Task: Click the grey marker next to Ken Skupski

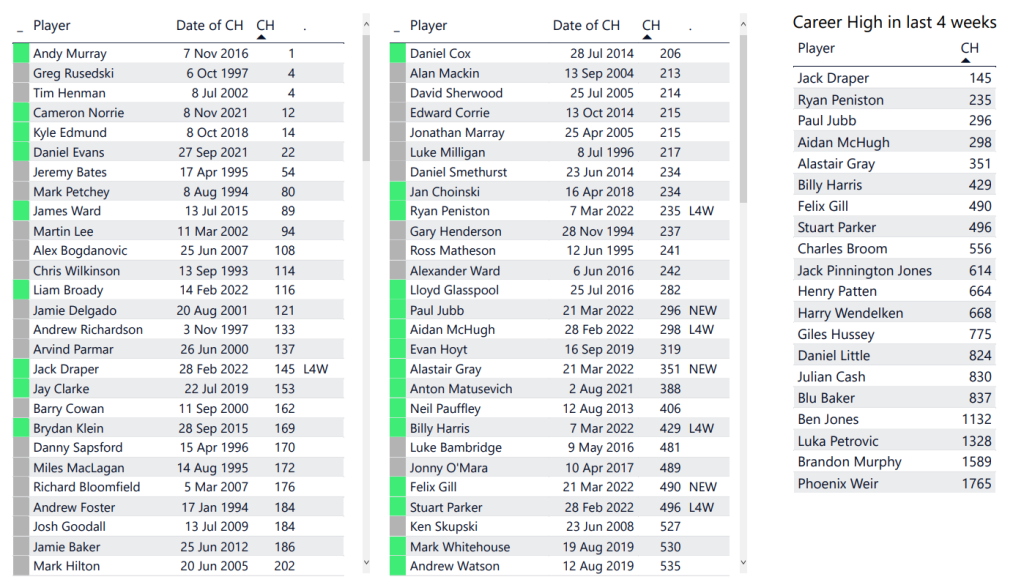Action: tap(398, 527)
